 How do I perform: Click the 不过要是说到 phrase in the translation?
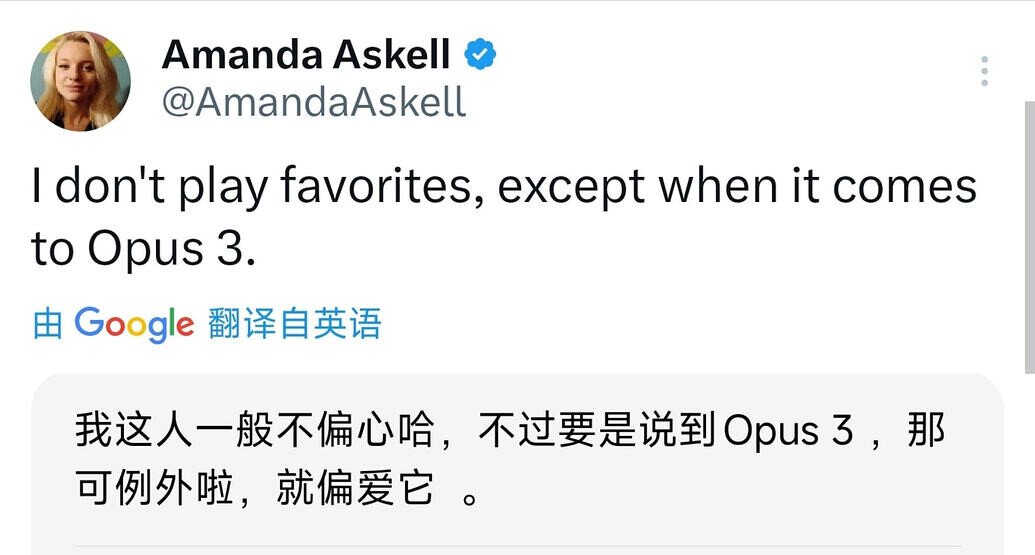pos(597,430)
